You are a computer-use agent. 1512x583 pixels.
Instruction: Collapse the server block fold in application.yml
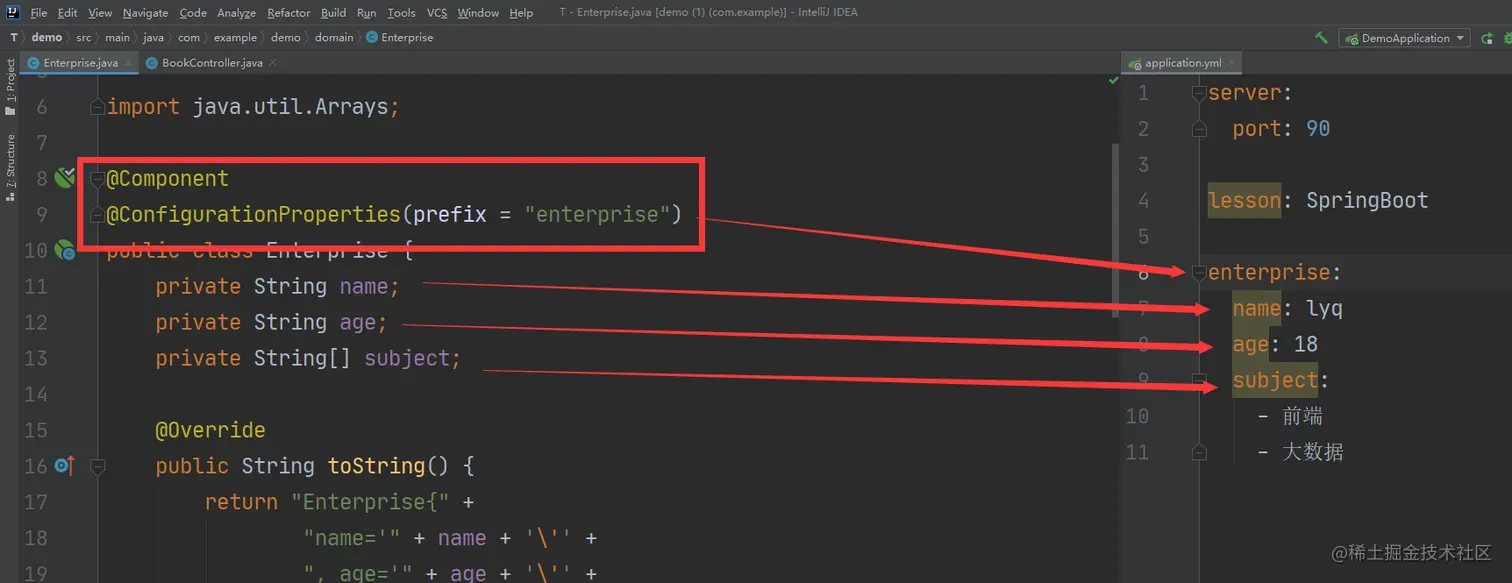[1199, 93]
